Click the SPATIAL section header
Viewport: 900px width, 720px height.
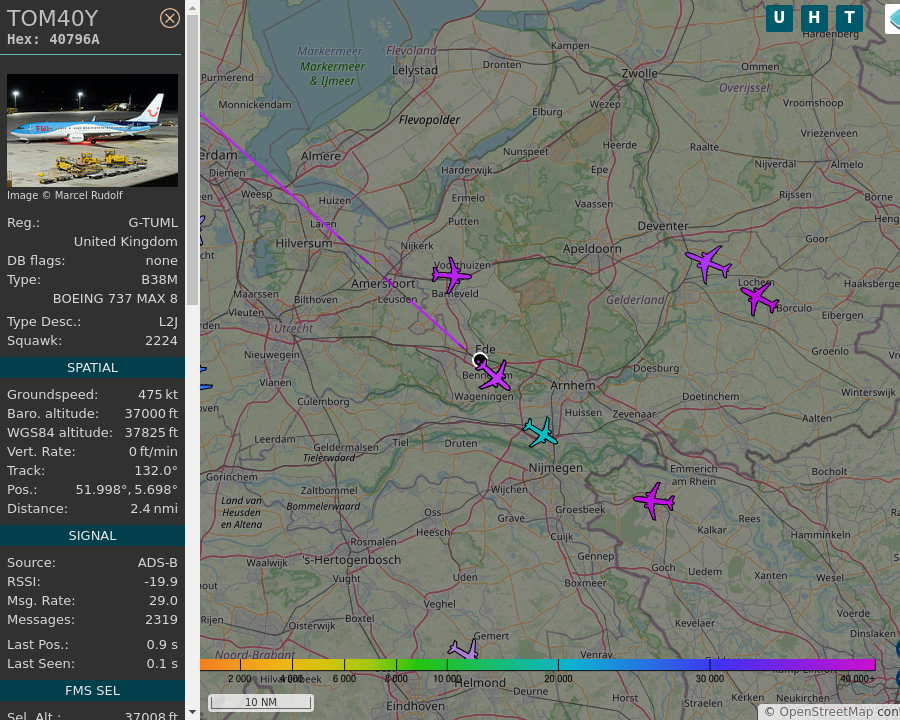click(x=92, y=367)
